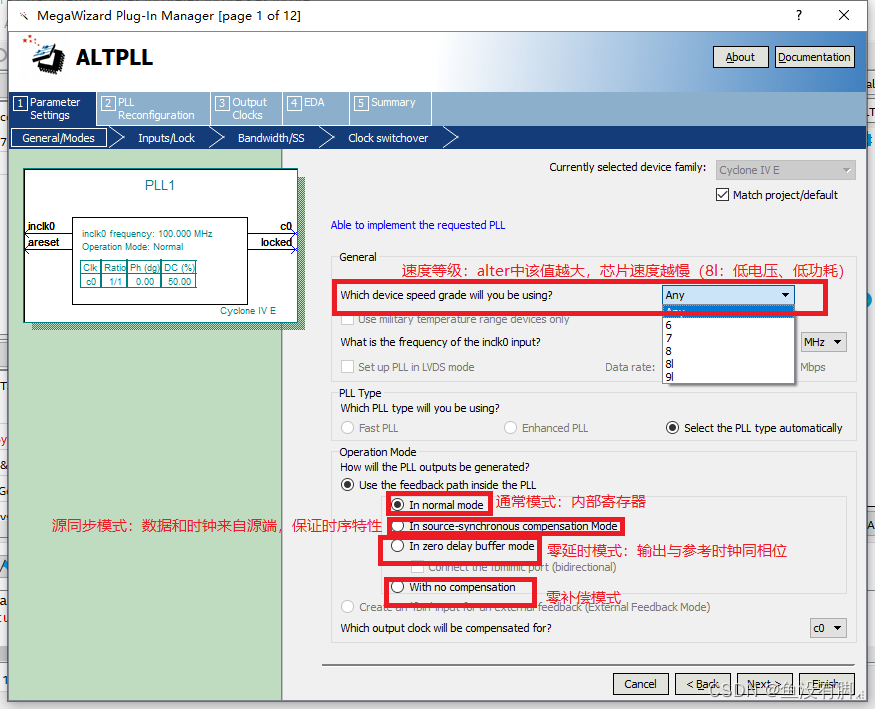875x709 pixels.
Task: Open the Documentation
Action: tap(814, 57)
